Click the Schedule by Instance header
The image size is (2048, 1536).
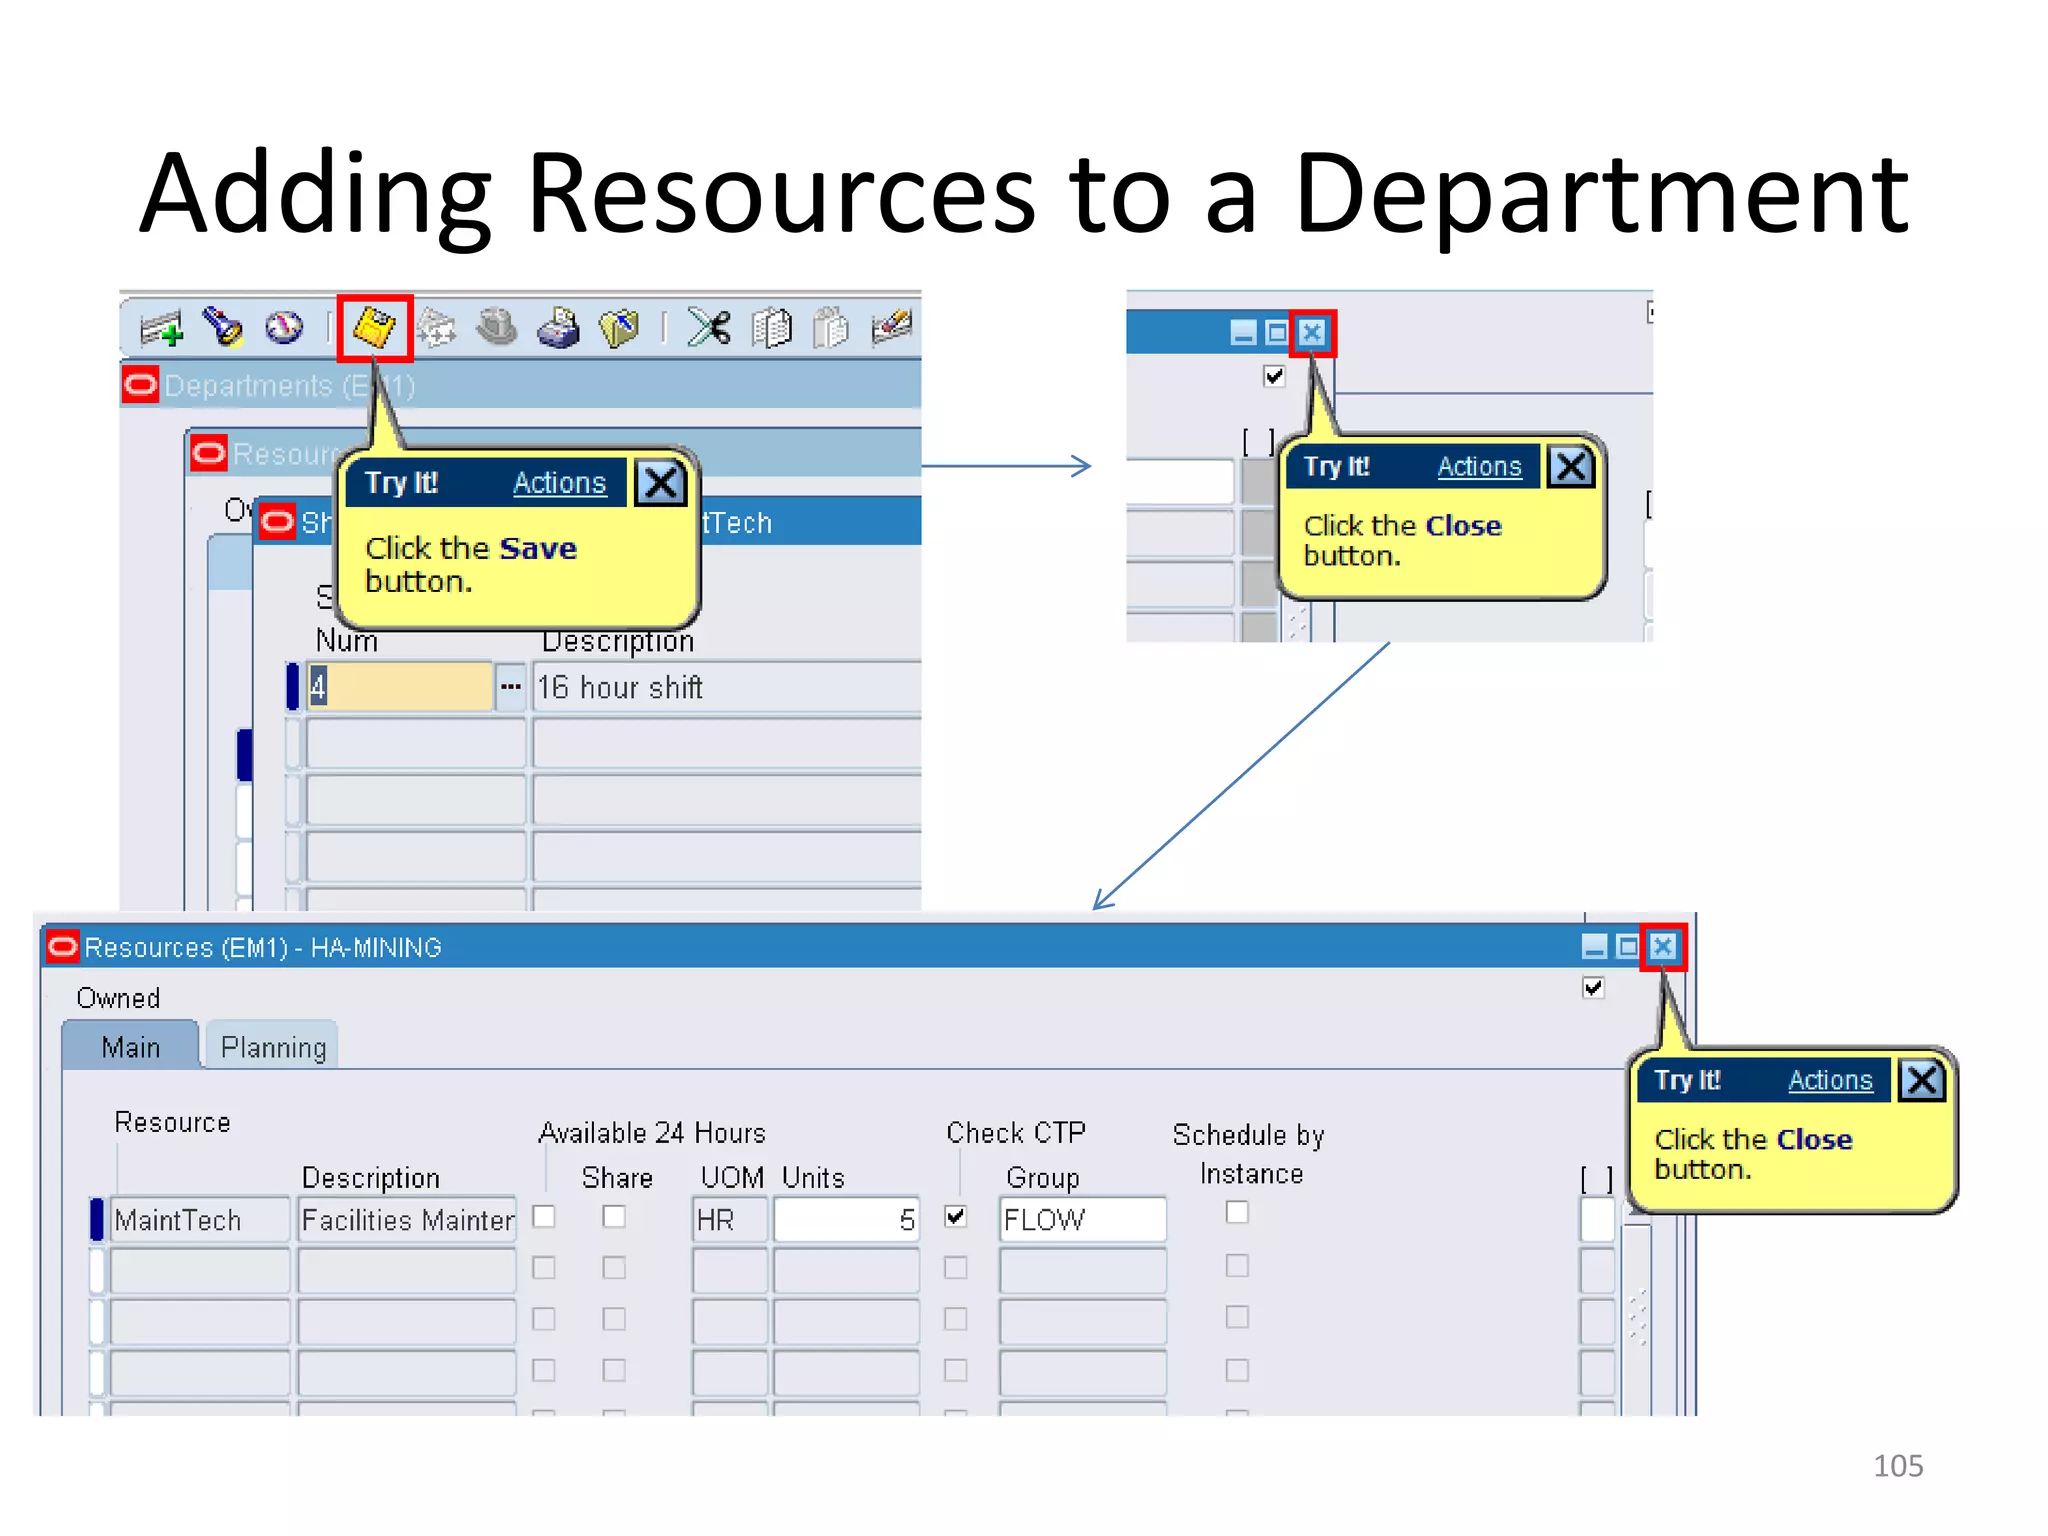pyautogui.click(x=1249, y=1154)
